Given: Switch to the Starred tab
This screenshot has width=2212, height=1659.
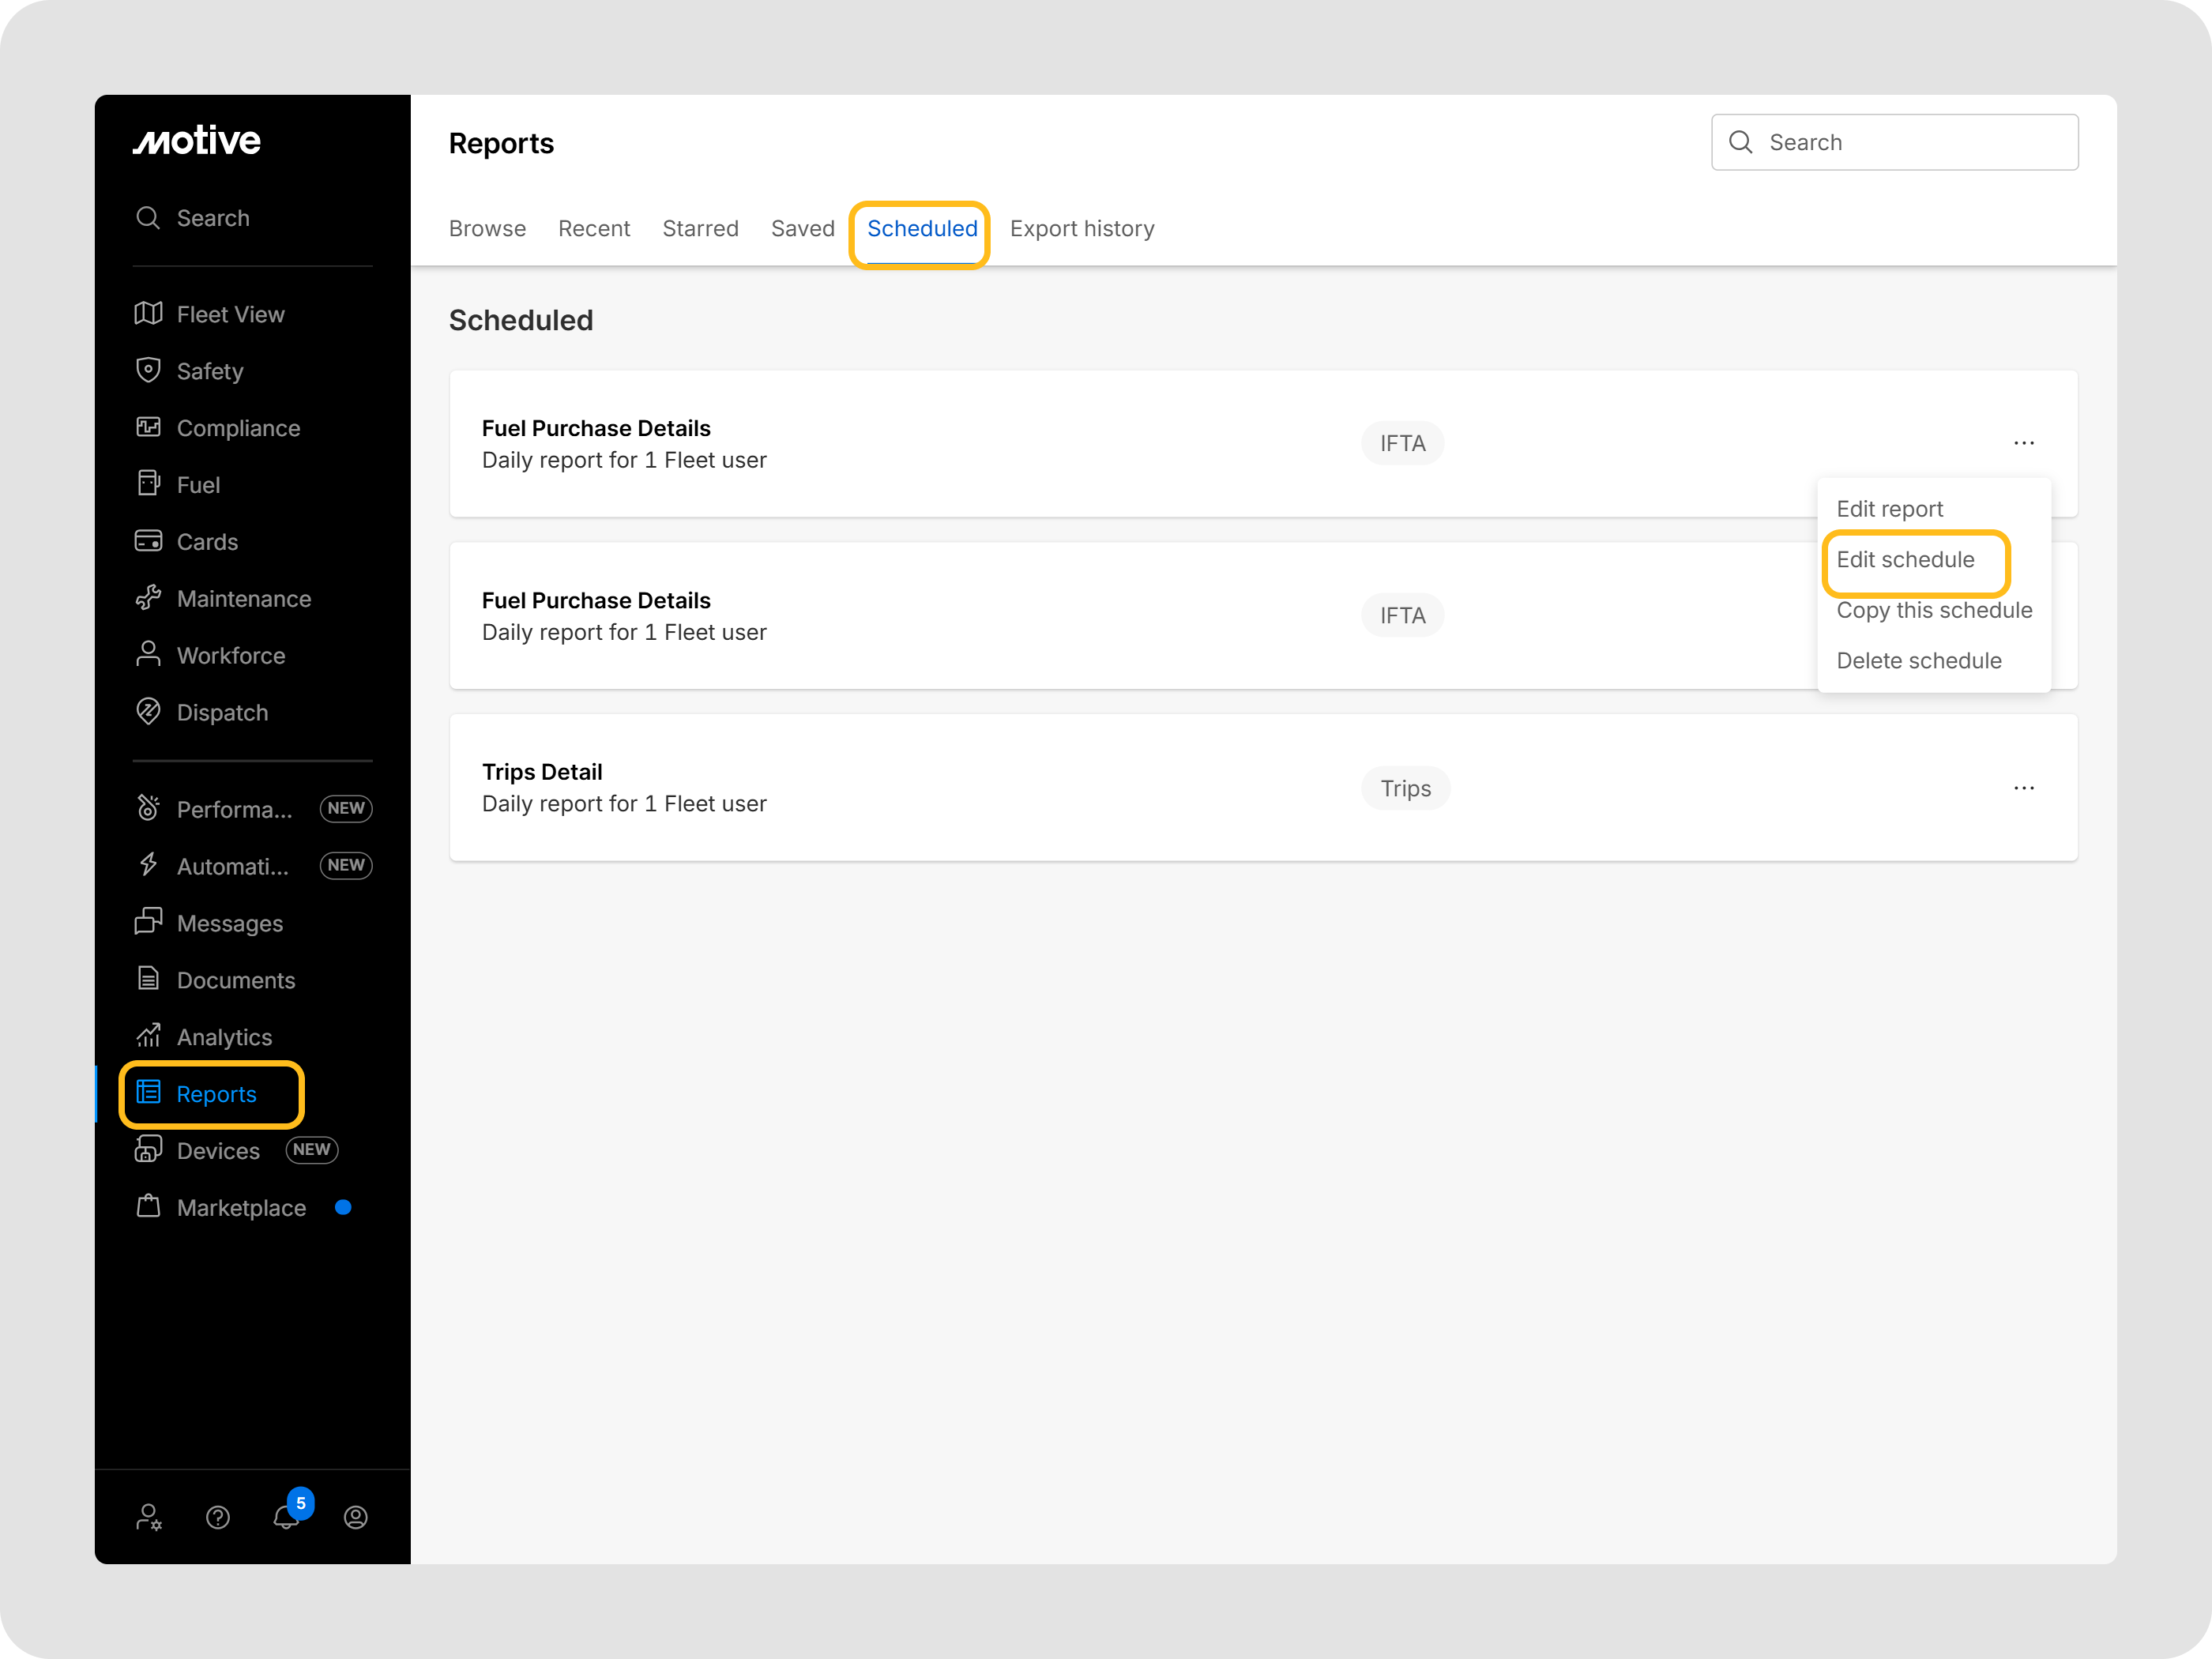Looking at the screenshot, I should (700, 229).
